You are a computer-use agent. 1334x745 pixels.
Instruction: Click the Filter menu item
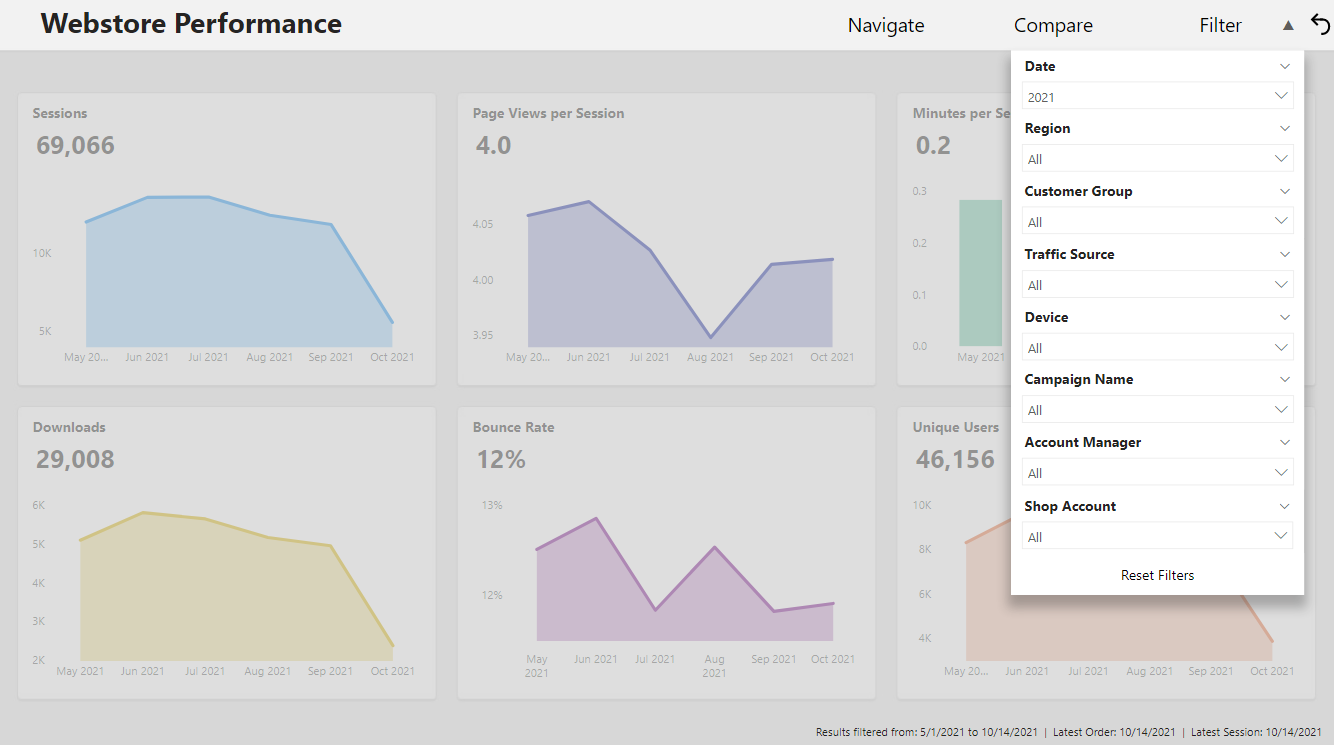(x=1220, y=26)
